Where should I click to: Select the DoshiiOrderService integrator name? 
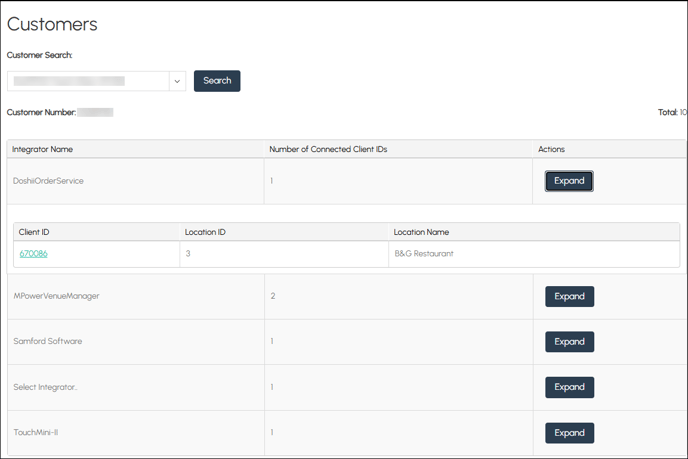coord(48,181)
